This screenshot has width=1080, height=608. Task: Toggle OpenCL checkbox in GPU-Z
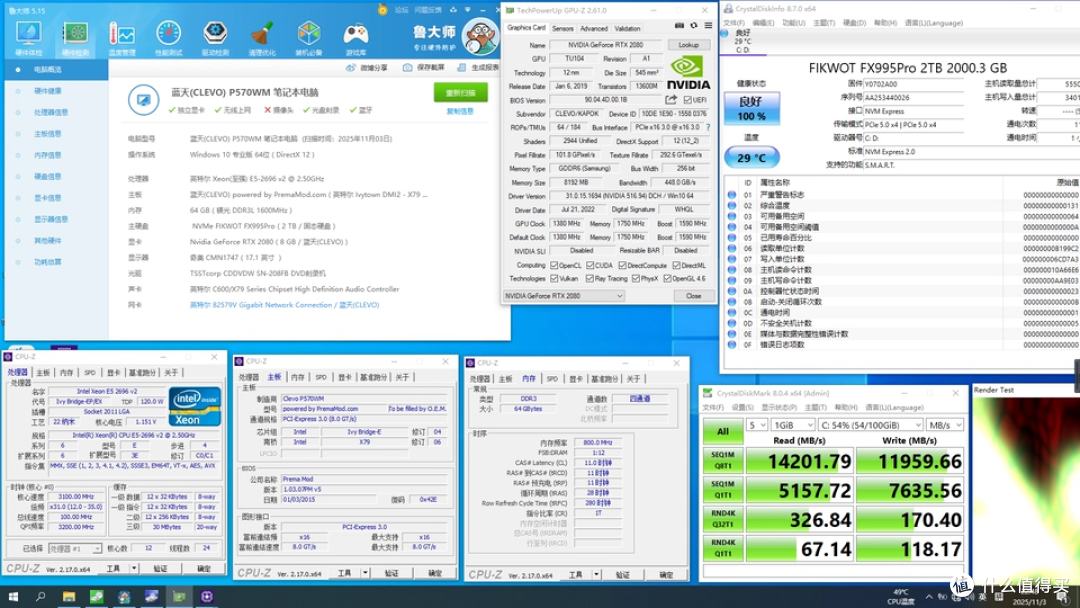[554, 265]
